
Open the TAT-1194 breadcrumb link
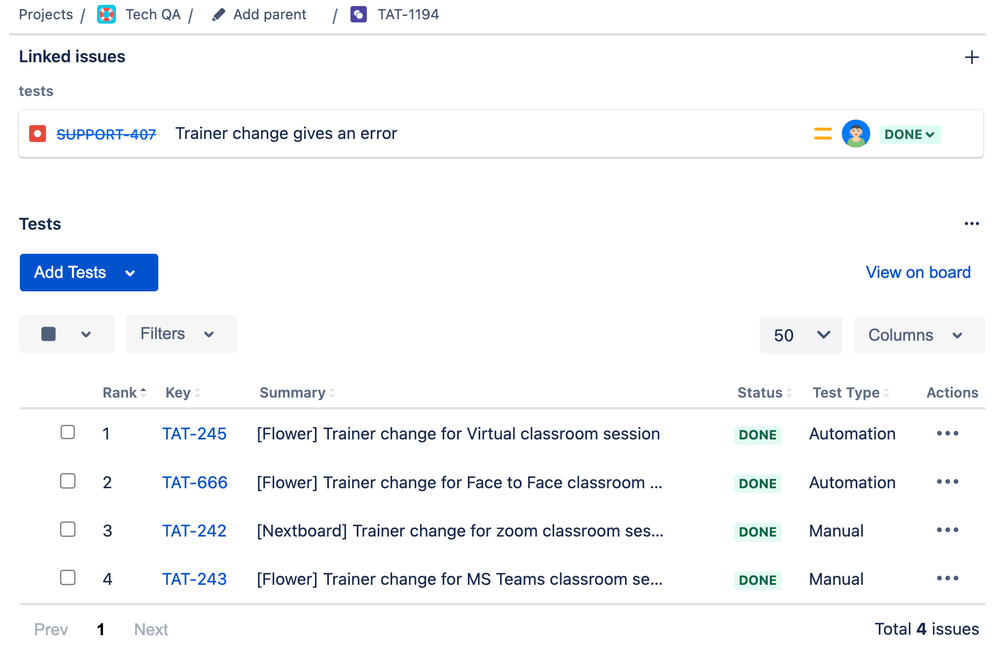(408, 14)
